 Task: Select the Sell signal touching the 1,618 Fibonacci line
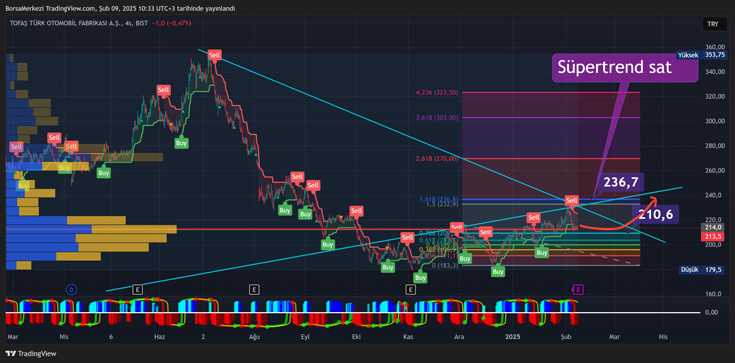click(571, 201)
